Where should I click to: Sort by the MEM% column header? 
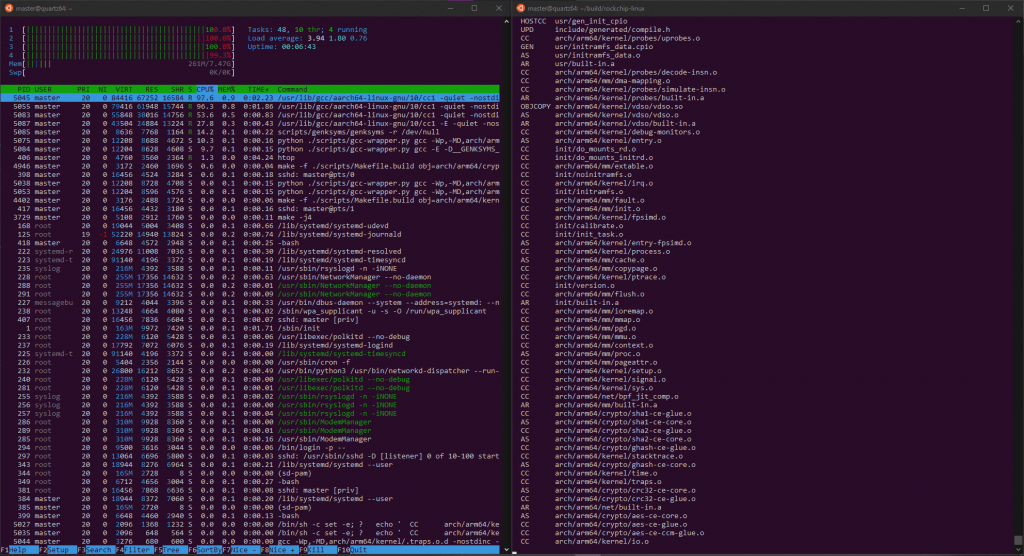coord(226,89)
